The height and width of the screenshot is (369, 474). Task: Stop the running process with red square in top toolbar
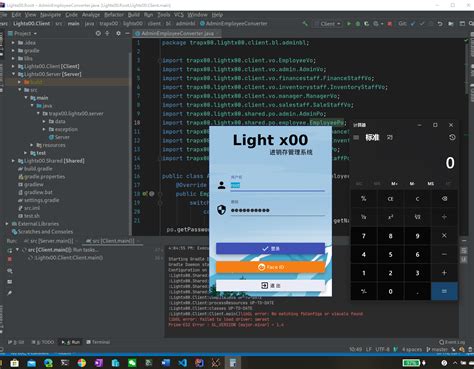pos(389,24)
